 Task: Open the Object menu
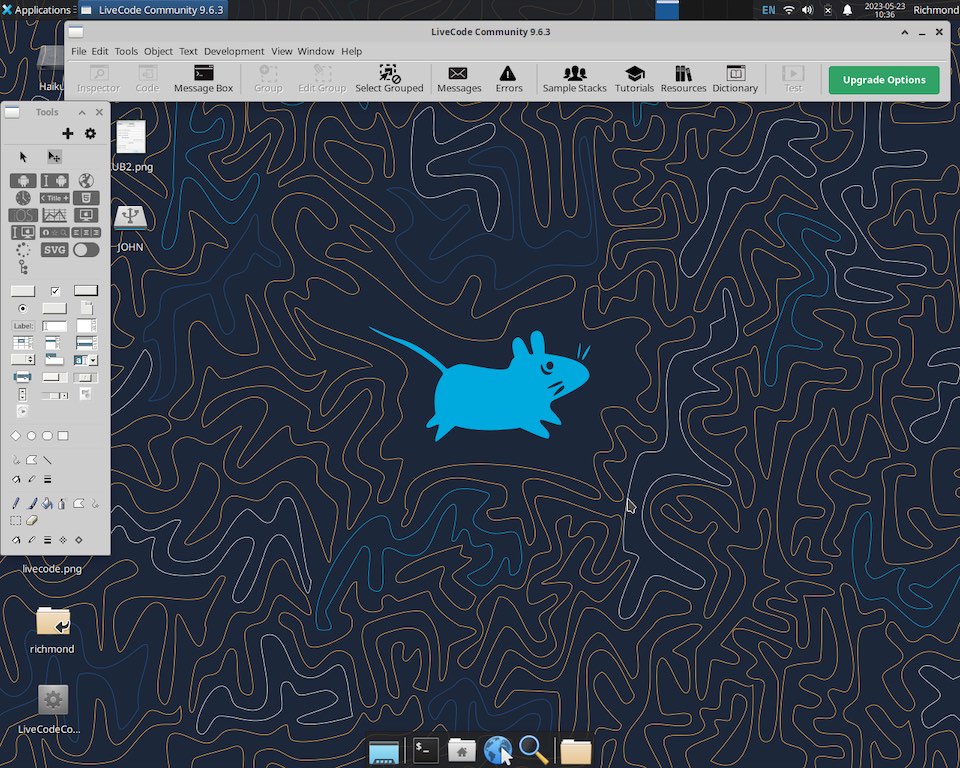[x=158, y=51]
